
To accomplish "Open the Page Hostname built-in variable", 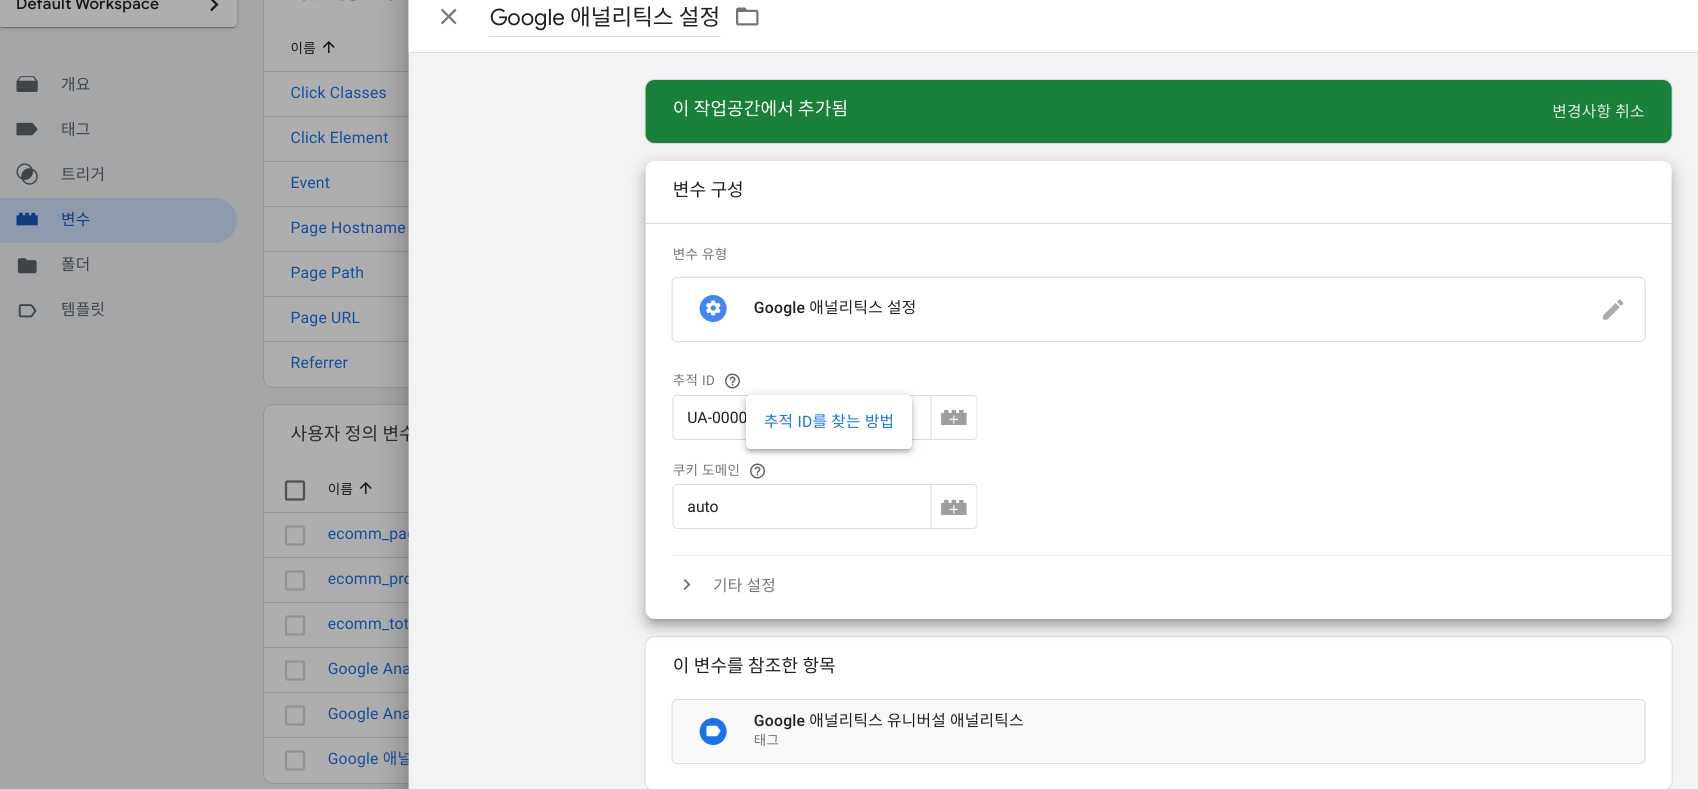I will click(x=348, y=227).
